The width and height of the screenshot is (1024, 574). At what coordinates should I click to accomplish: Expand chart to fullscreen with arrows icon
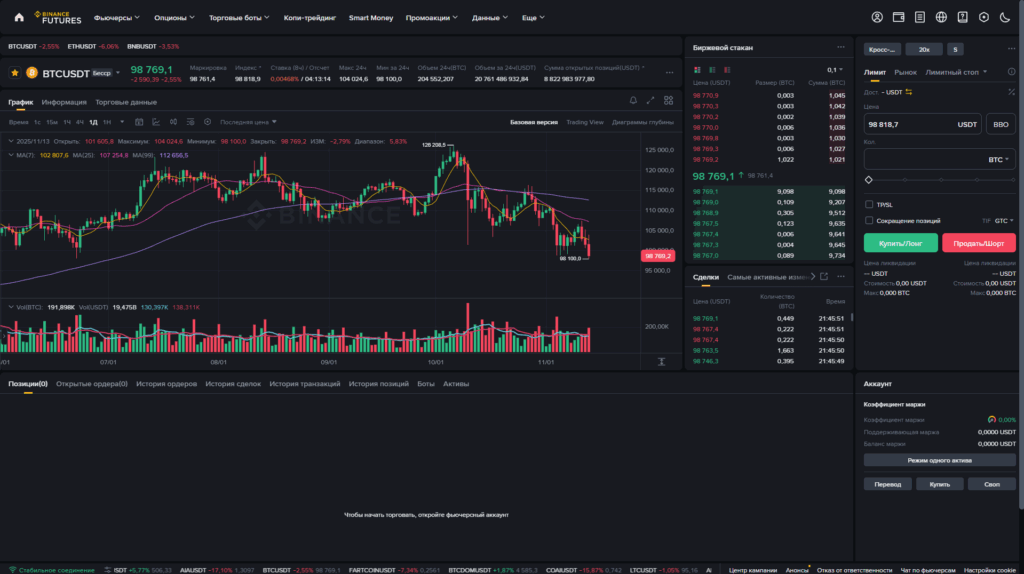pos(650,101)
